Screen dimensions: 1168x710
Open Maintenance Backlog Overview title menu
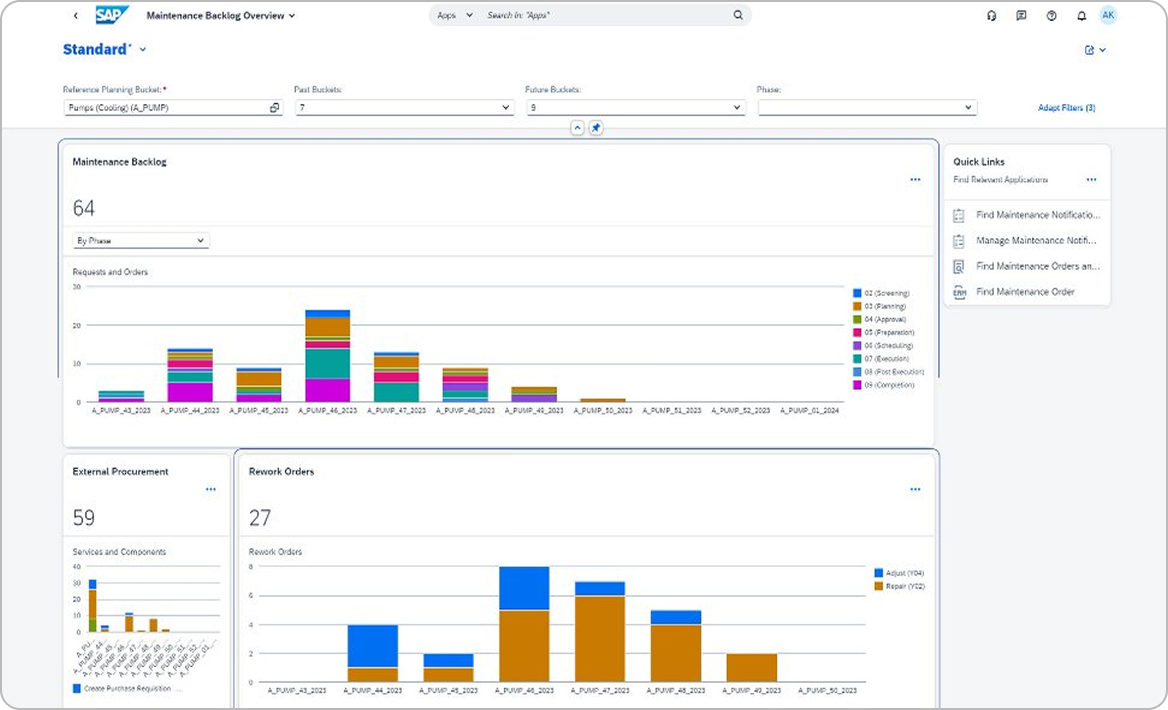point(221,16)
